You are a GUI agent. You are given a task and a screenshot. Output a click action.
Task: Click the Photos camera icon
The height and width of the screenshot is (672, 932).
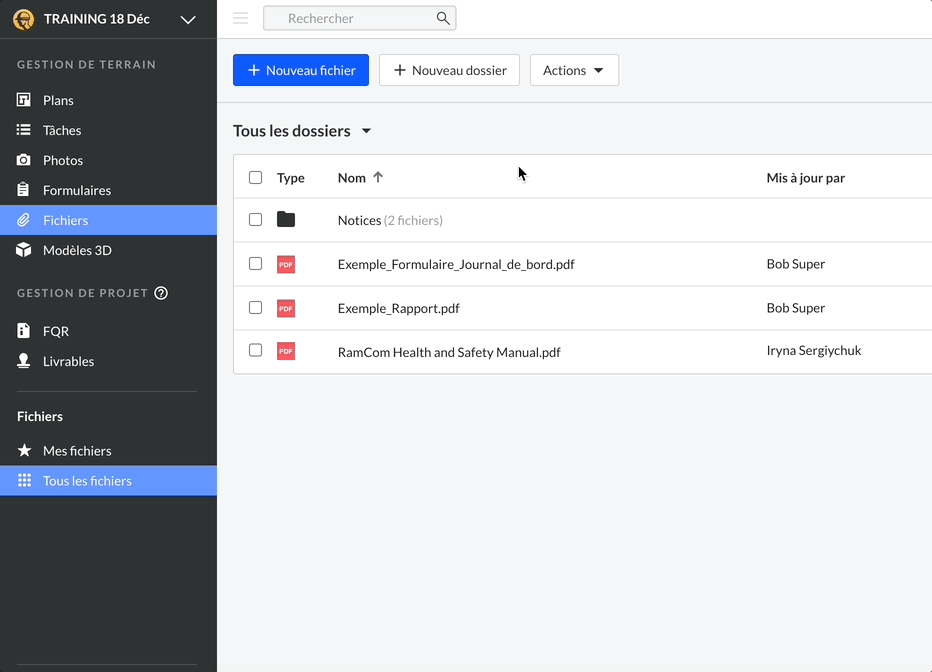pyautogui.click(x=24, y=160)
